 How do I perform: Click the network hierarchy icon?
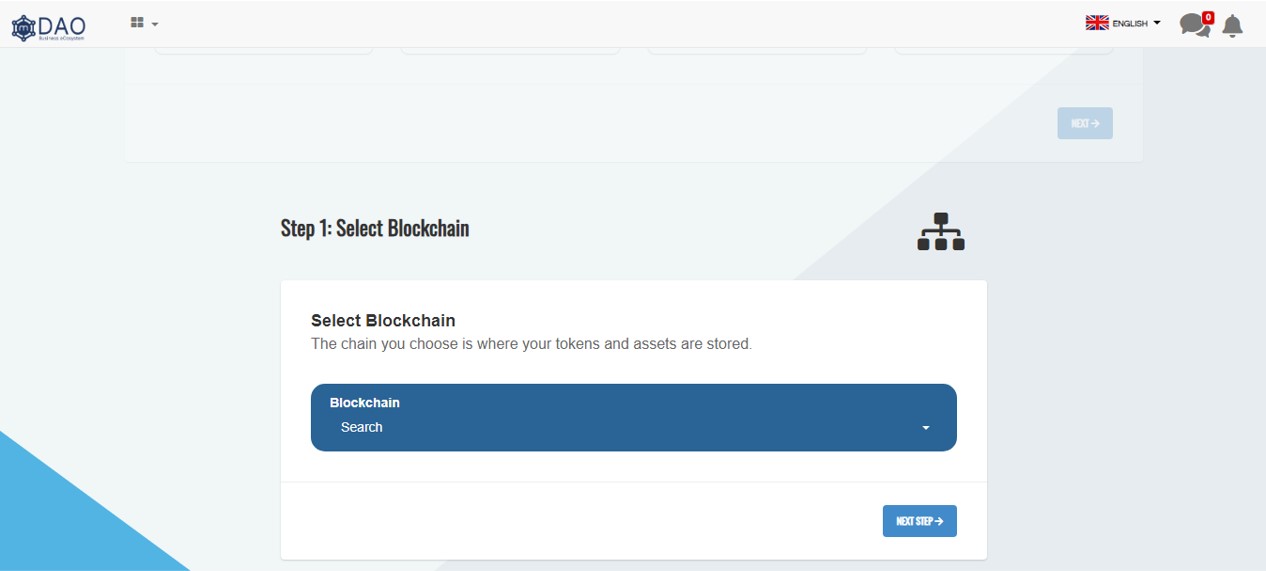[940, 232]
